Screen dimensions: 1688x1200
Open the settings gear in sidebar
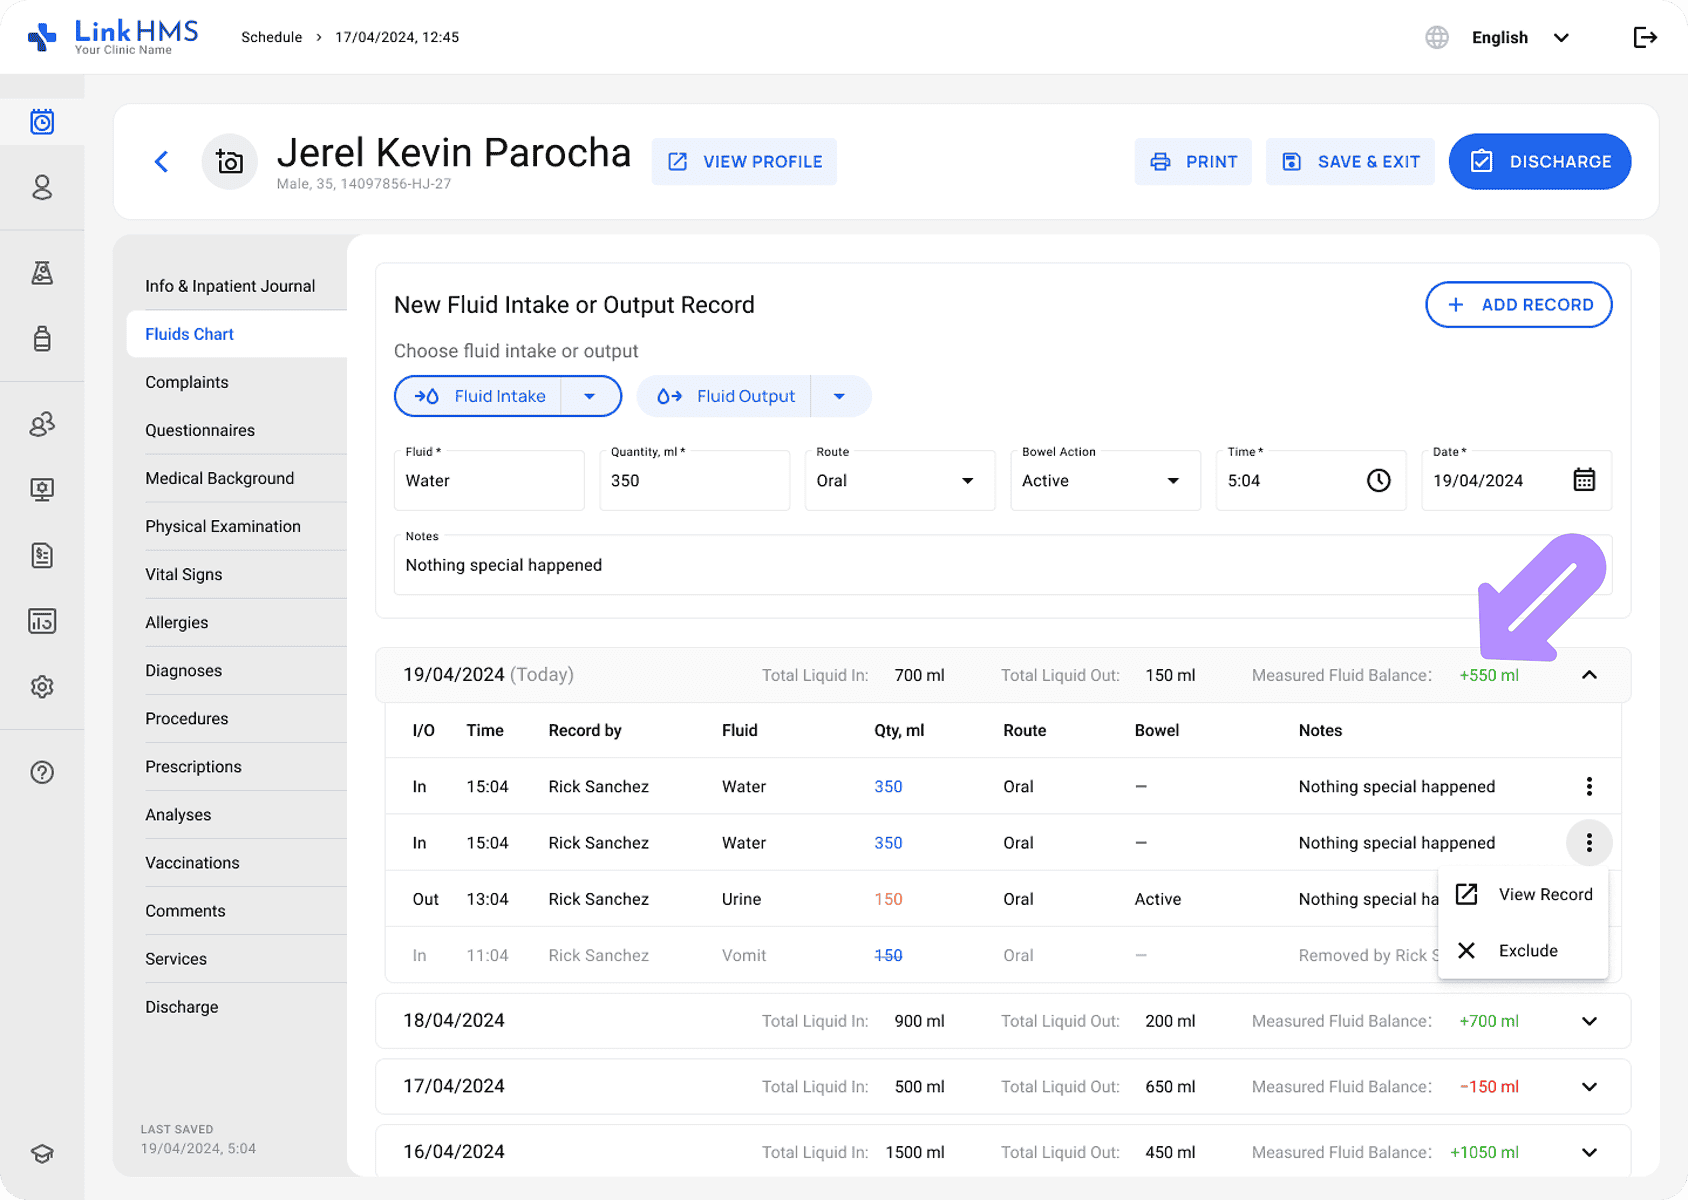[42, 687]
